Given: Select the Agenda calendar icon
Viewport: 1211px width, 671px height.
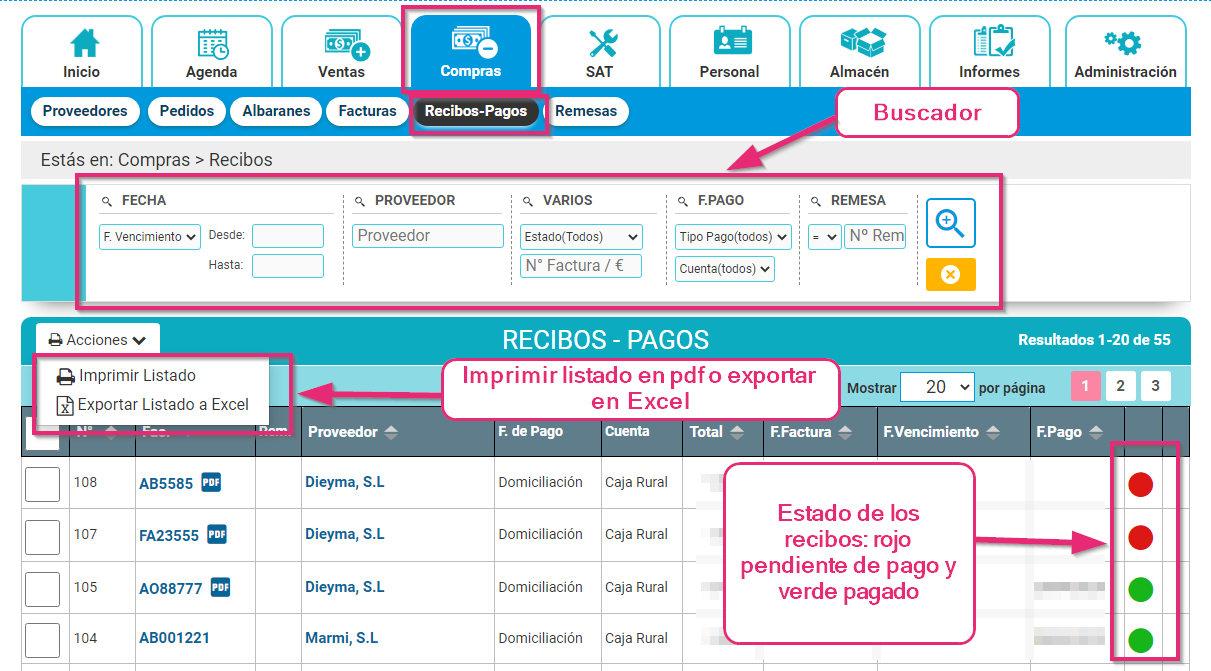Looking at the screenshot, I should (212, 44).
